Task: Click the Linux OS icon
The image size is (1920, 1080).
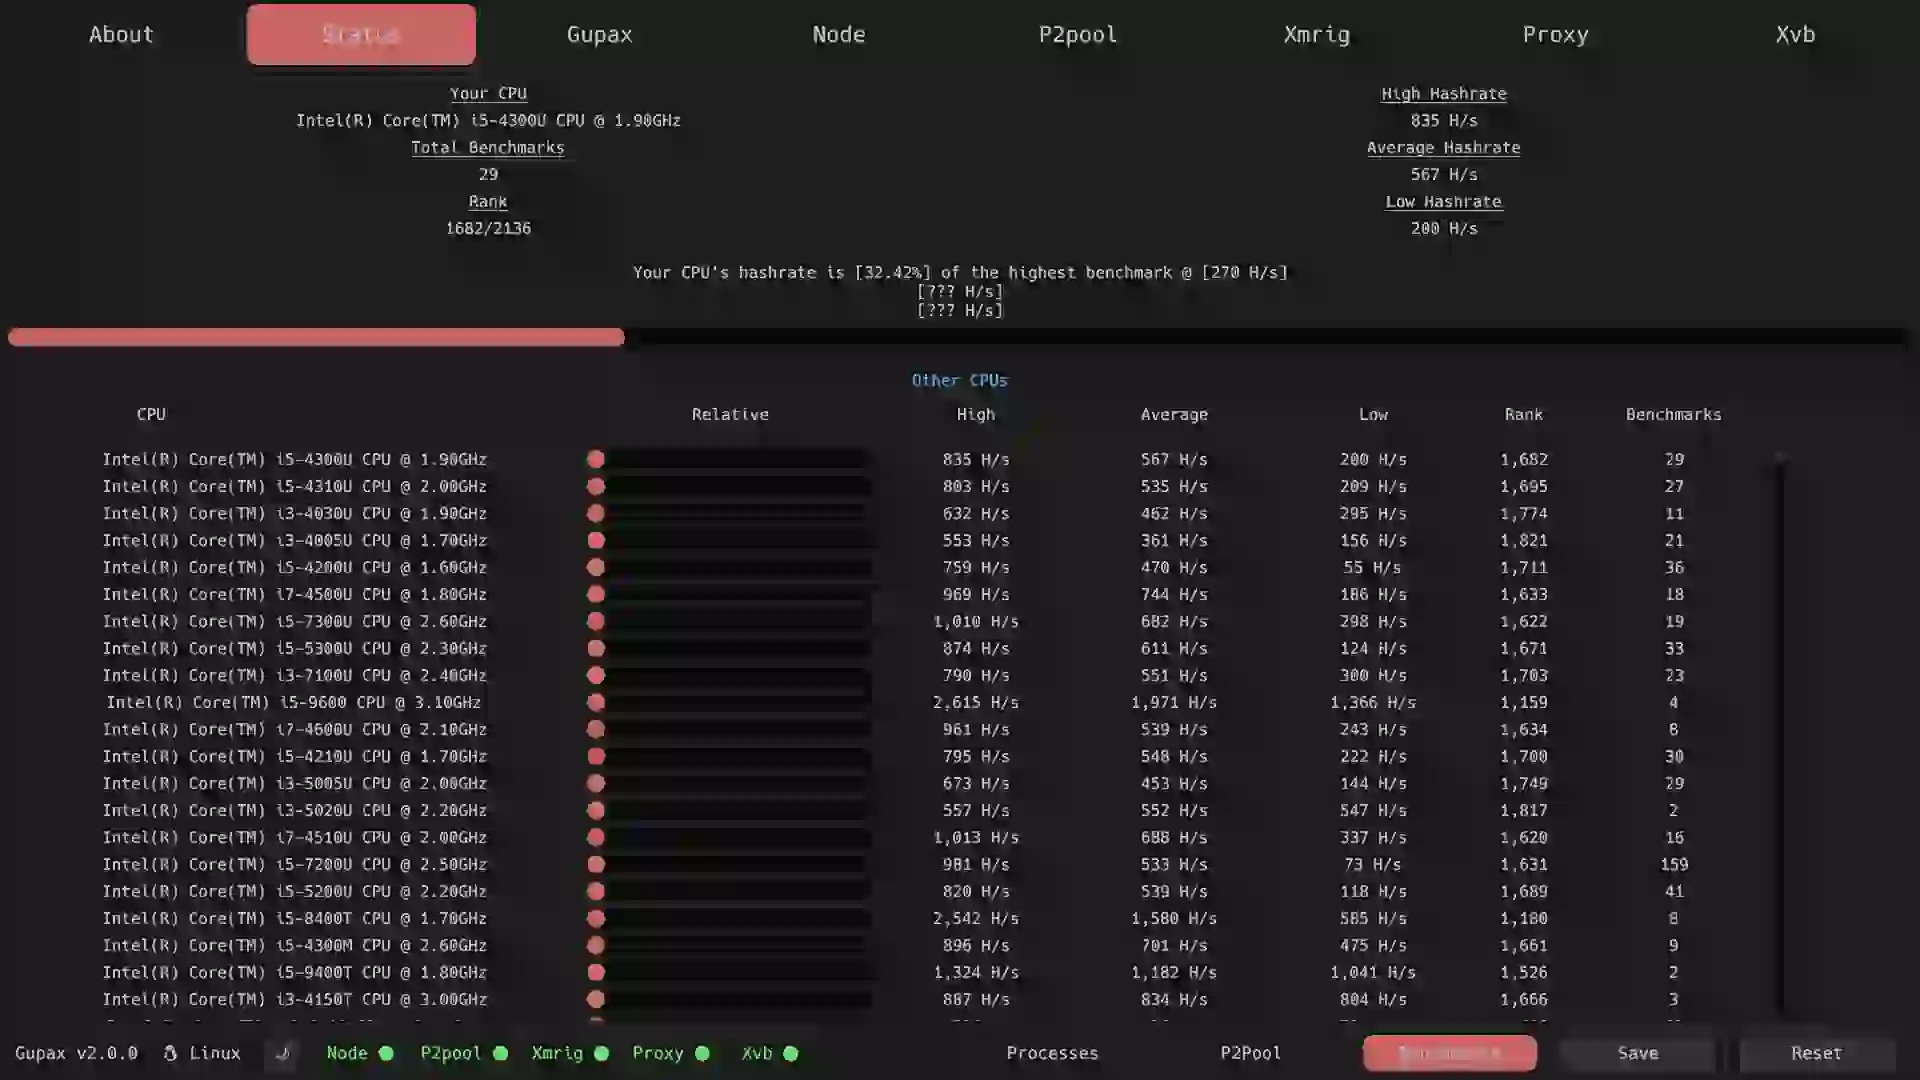Action: tap(170, 1053)
